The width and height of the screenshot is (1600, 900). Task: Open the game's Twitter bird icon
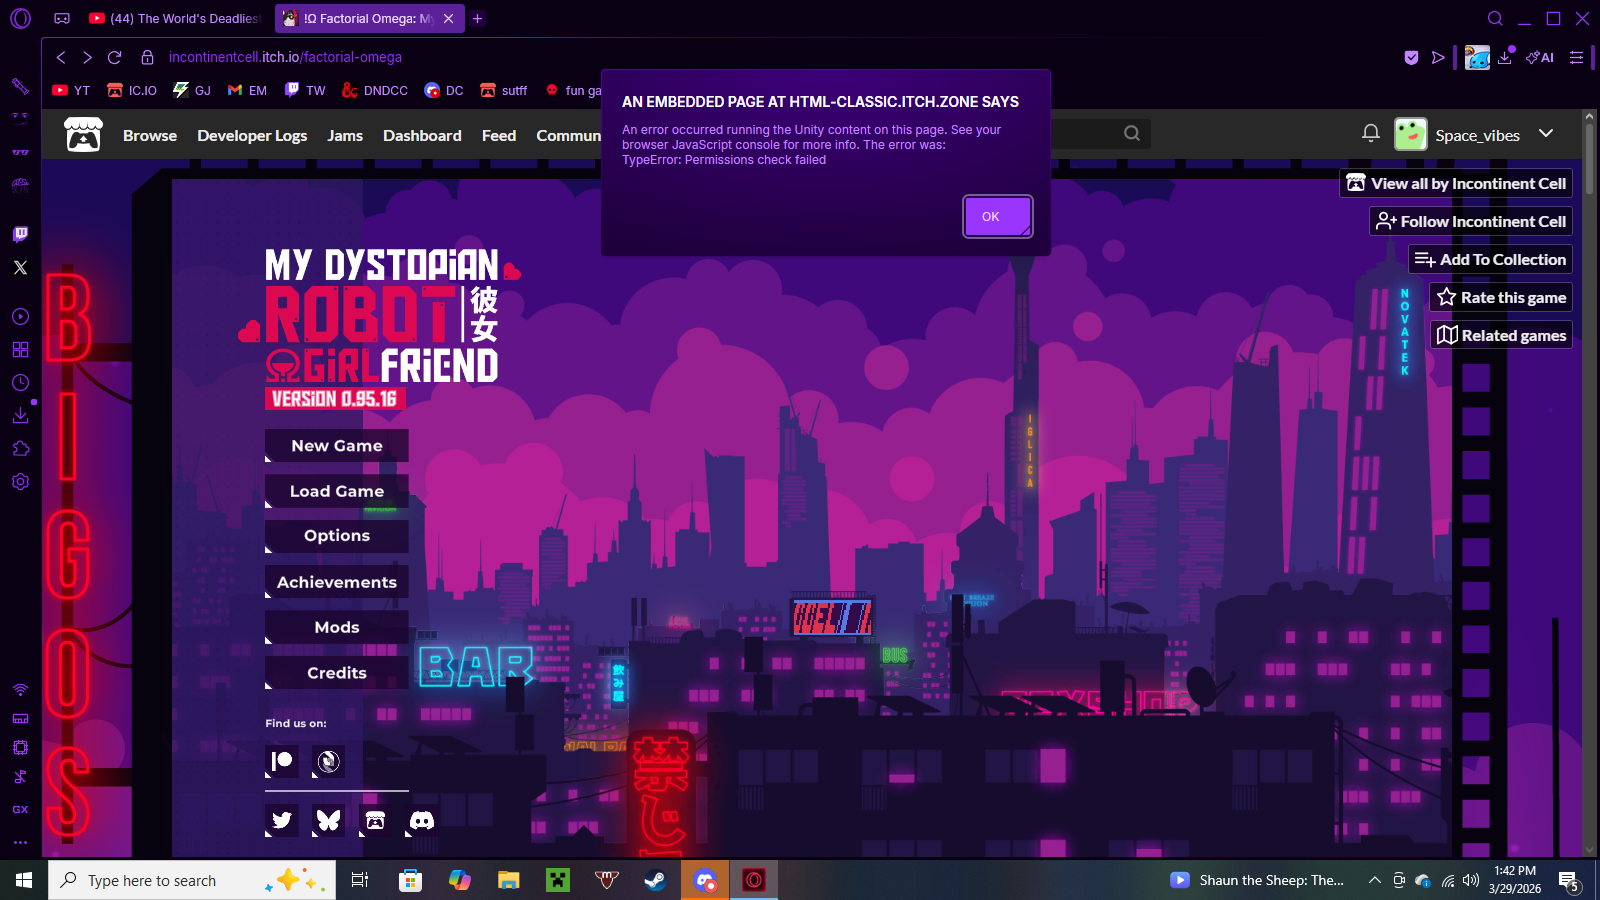point(282,821)
